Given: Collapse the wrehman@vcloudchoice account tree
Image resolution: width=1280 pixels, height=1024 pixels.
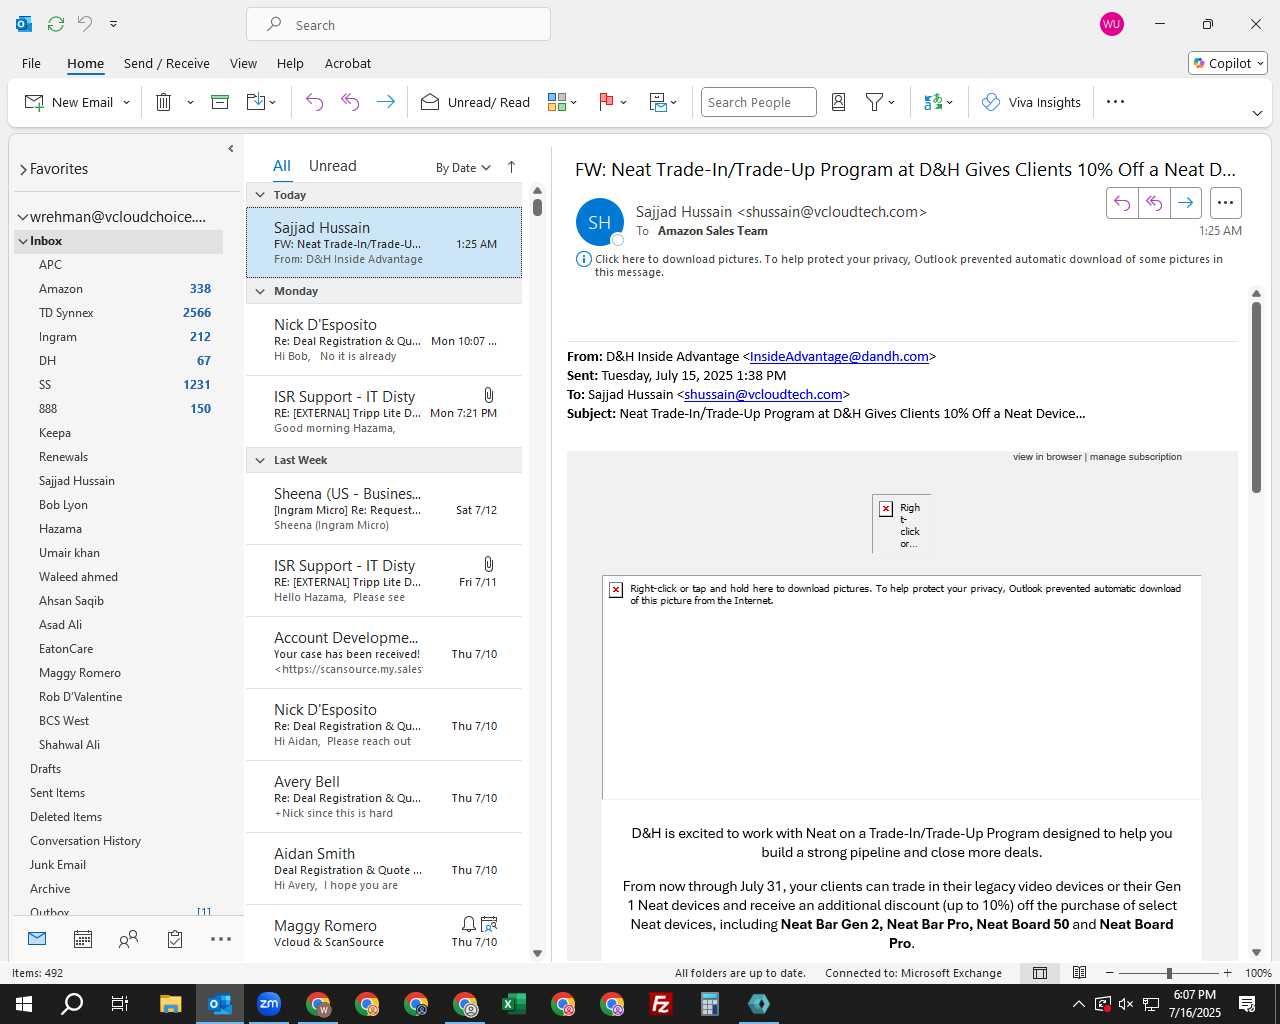Looking at the screenshot, I should 22,217.
